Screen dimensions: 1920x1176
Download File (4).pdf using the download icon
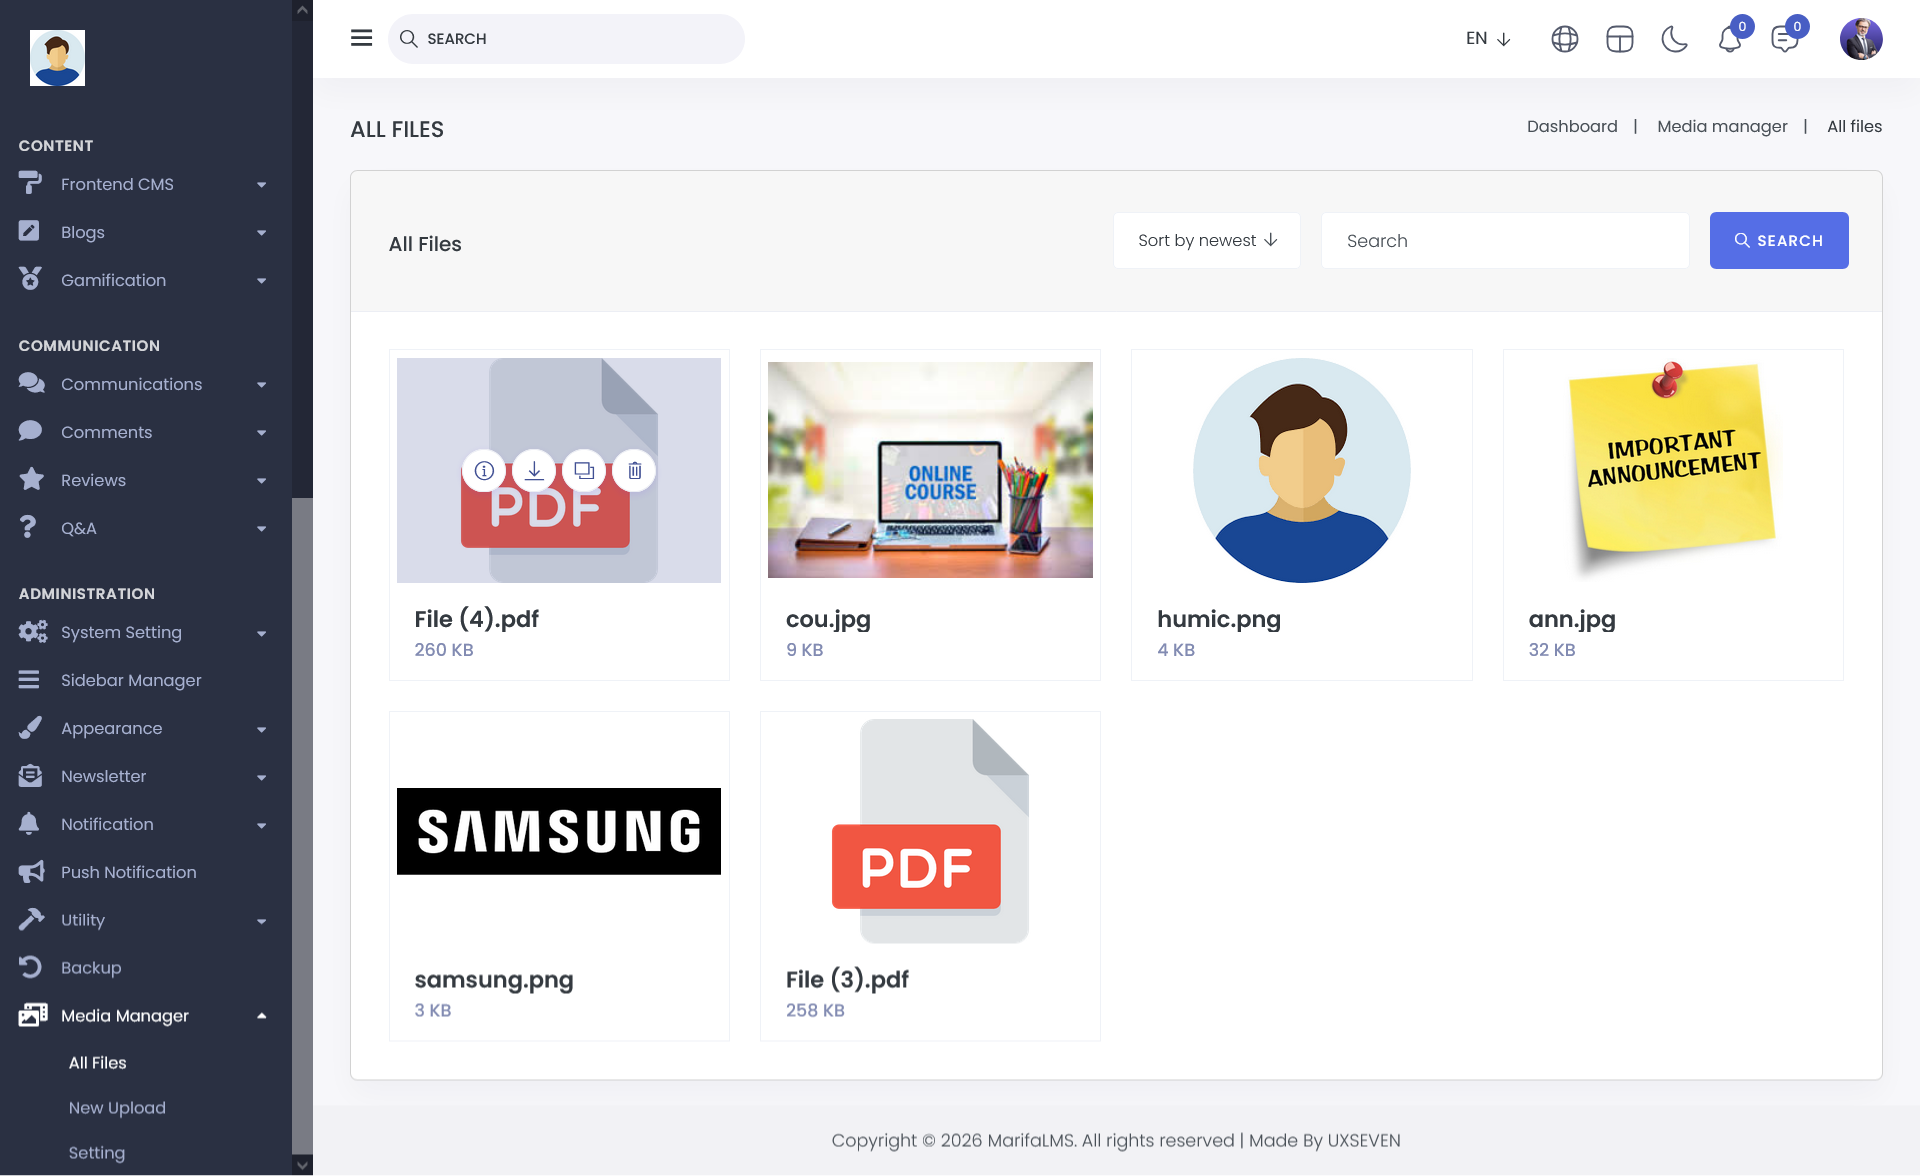click(x=534, y=470)
